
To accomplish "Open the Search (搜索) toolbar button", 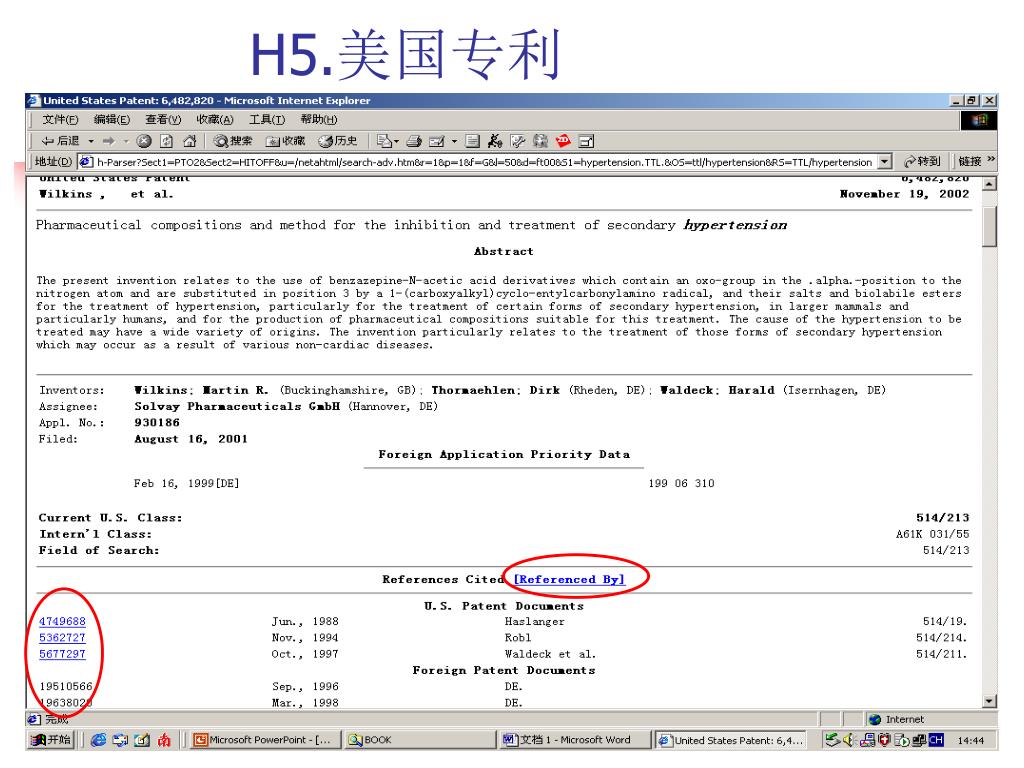I will (x=233, y=140).
